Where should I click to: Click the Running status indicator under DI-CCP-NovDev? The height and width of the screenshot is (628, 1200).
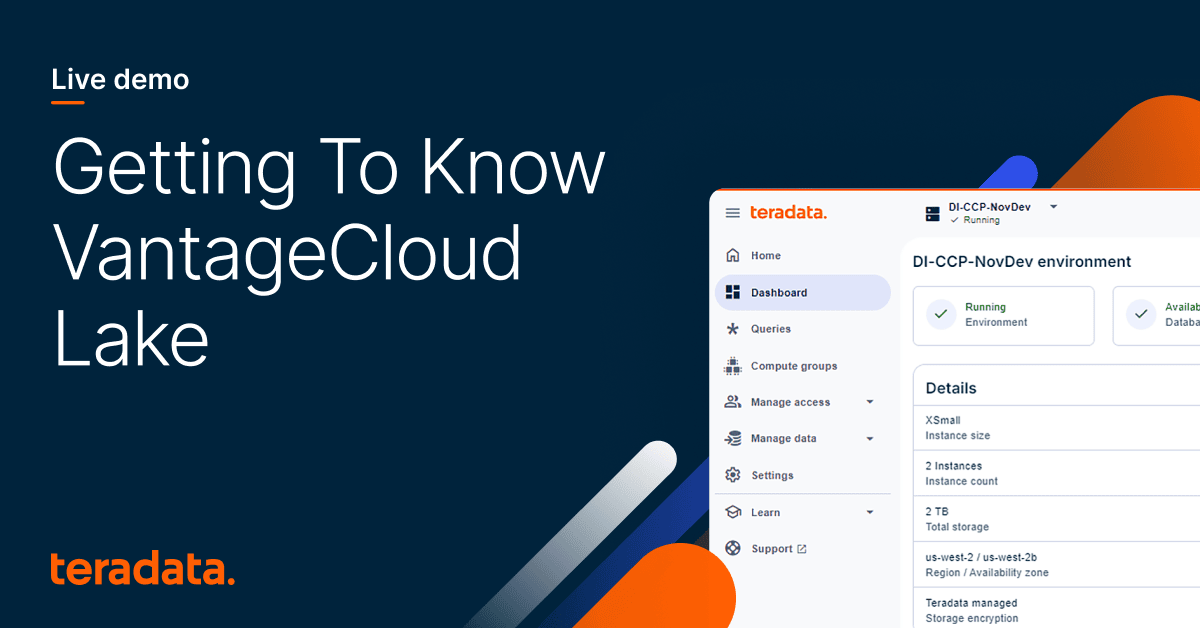977,220
